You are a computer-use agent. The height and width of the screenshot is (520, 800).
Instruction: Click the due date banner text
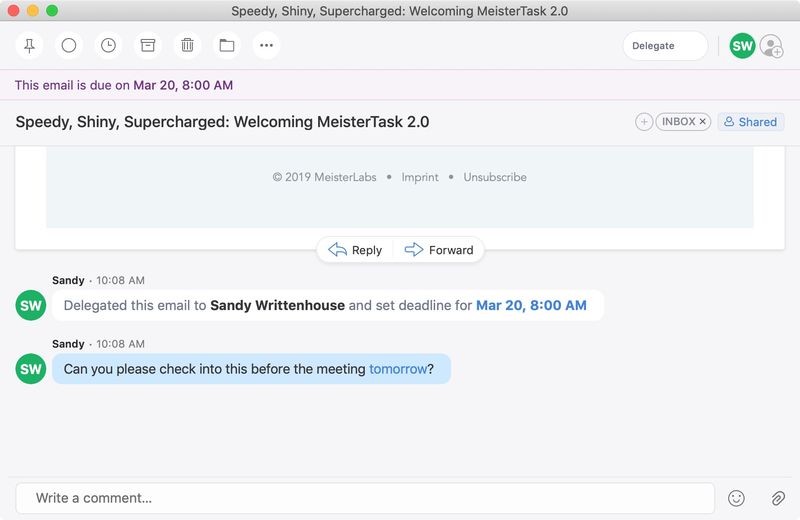click(x=124, y=85)
